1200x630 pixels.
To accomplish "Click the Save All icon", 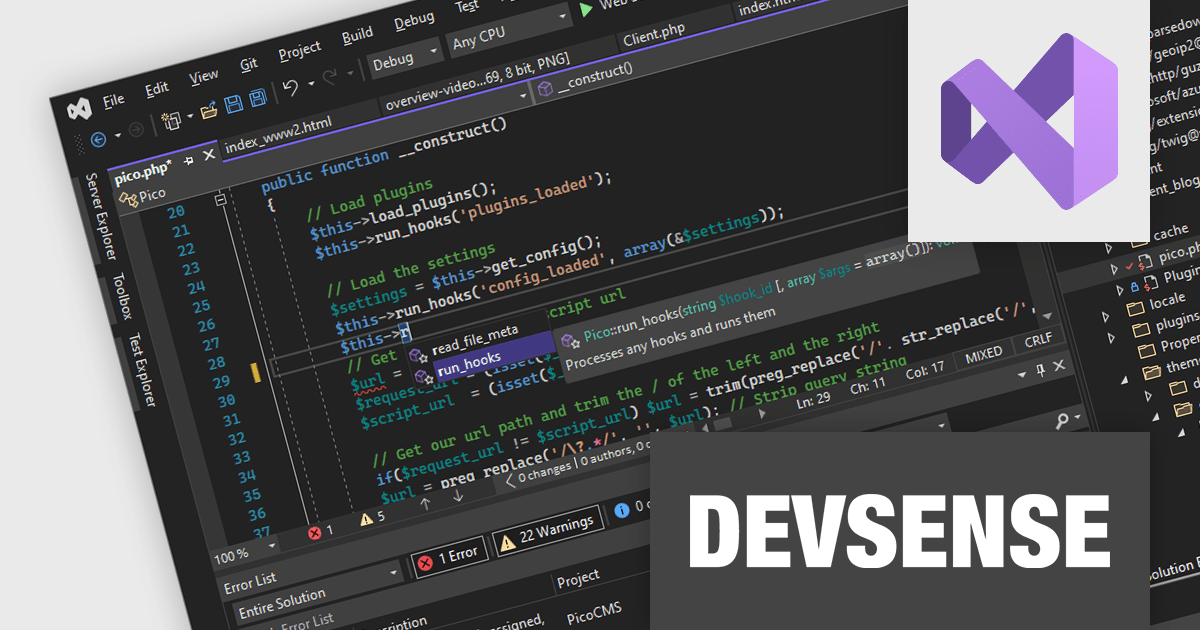I will pos(257,97).
